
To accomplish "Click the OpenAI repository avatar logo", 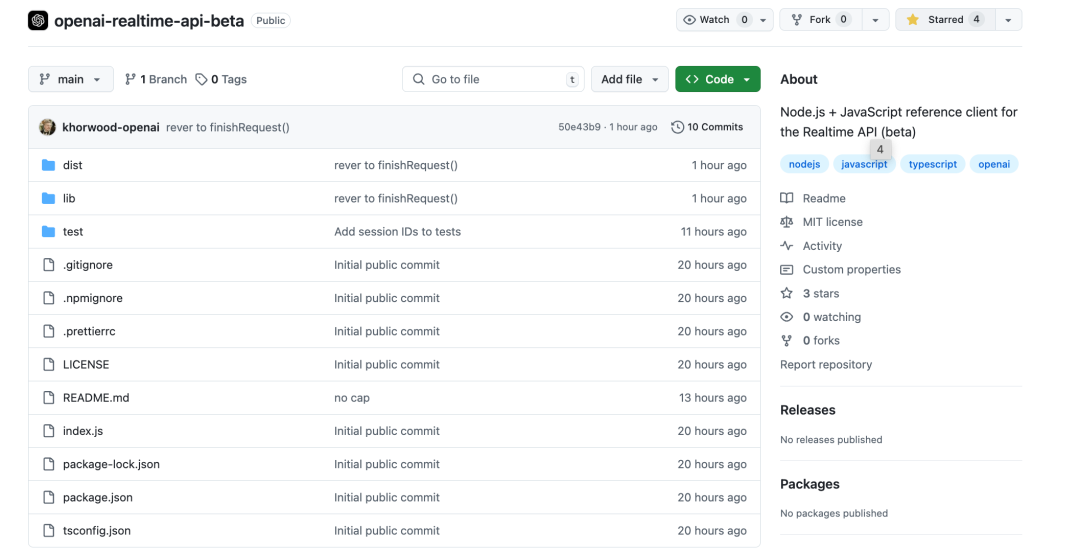I will click(38, 21).
